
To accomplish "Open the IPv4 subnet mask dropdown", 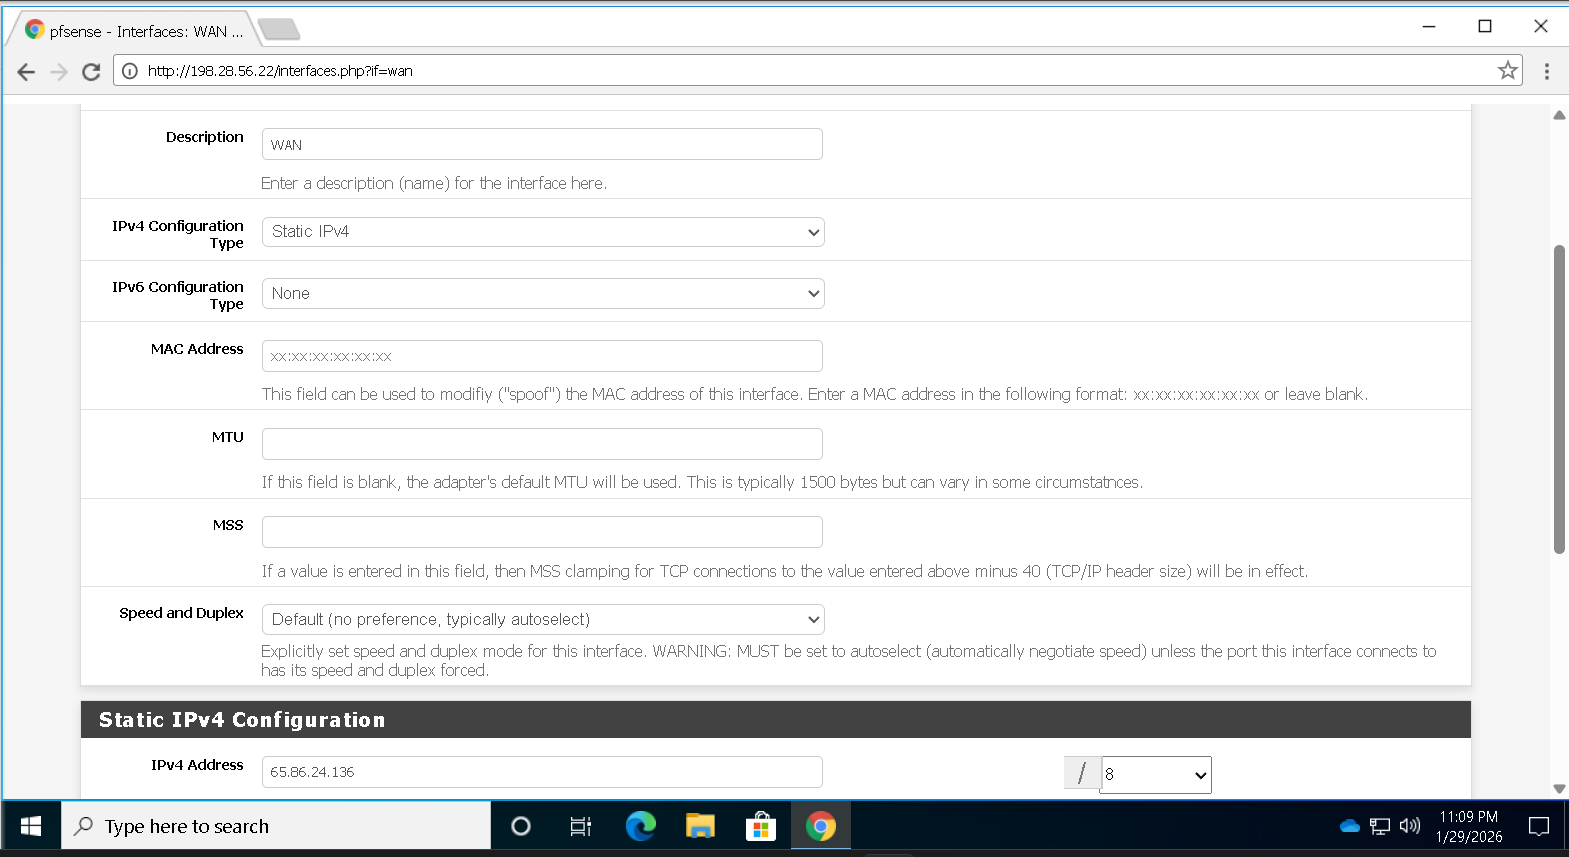I will tap(1155, 775).
